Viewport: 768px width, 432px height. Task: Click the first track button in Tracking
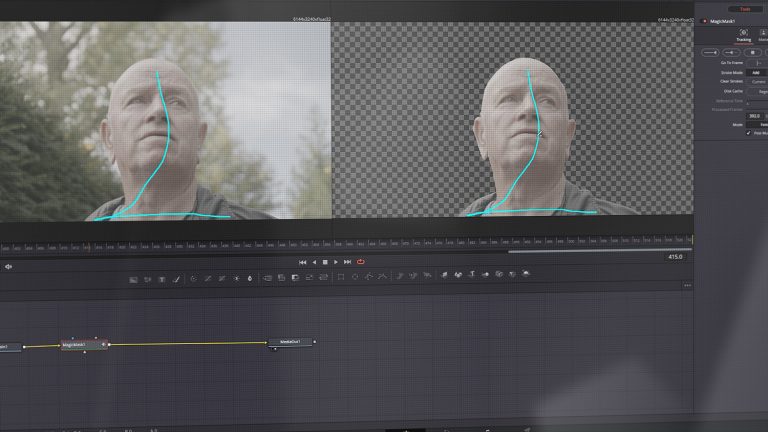(x=710, y=52)
